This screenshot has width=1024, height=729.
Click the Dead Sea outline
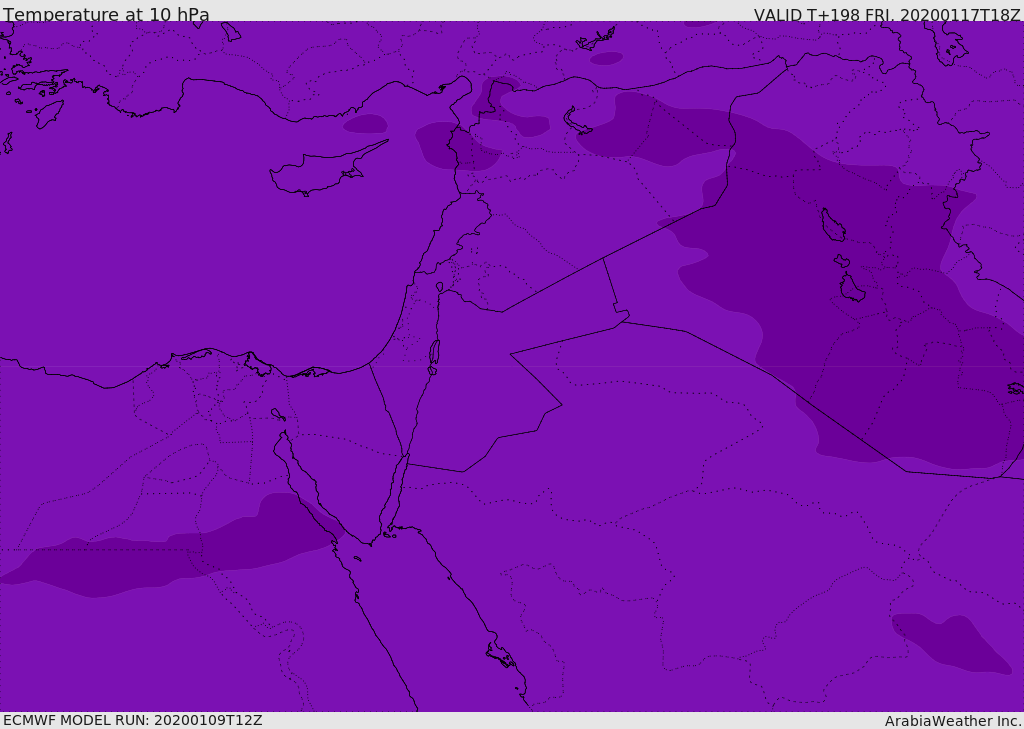tap(434, 357)
